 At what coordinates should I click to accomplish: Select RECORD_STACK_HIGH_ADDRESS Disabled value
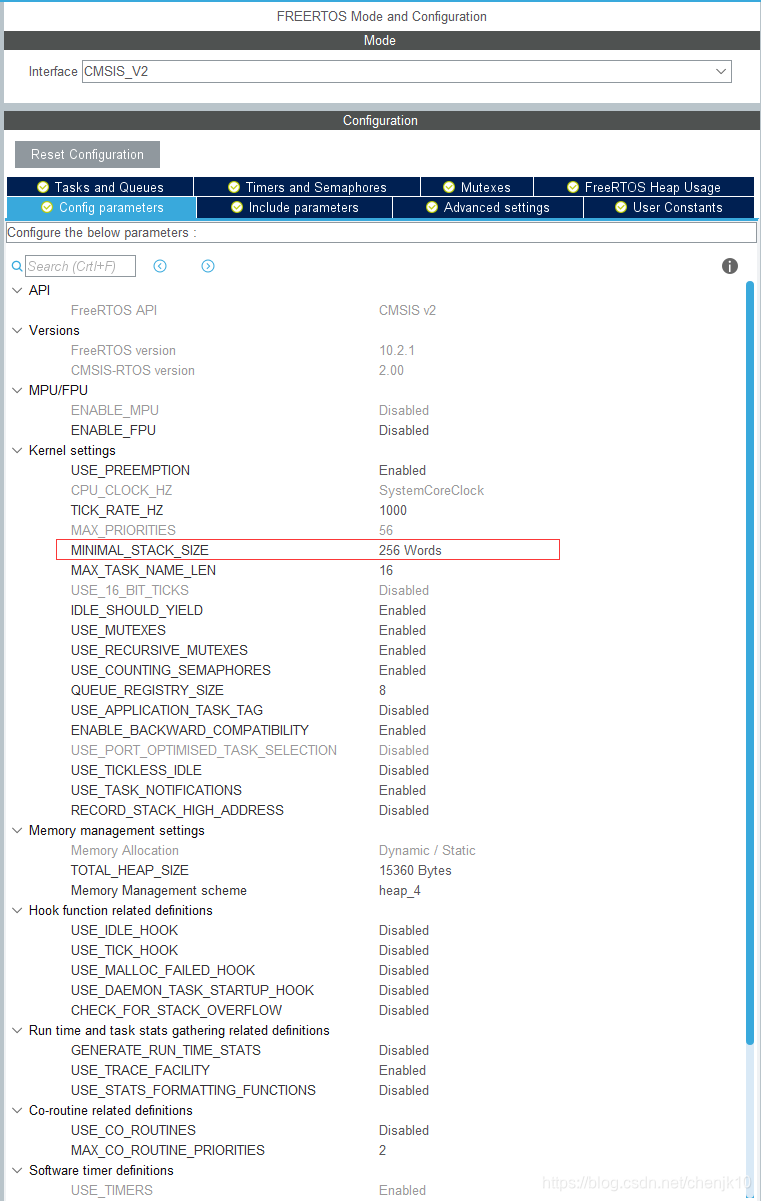point(404,810)
